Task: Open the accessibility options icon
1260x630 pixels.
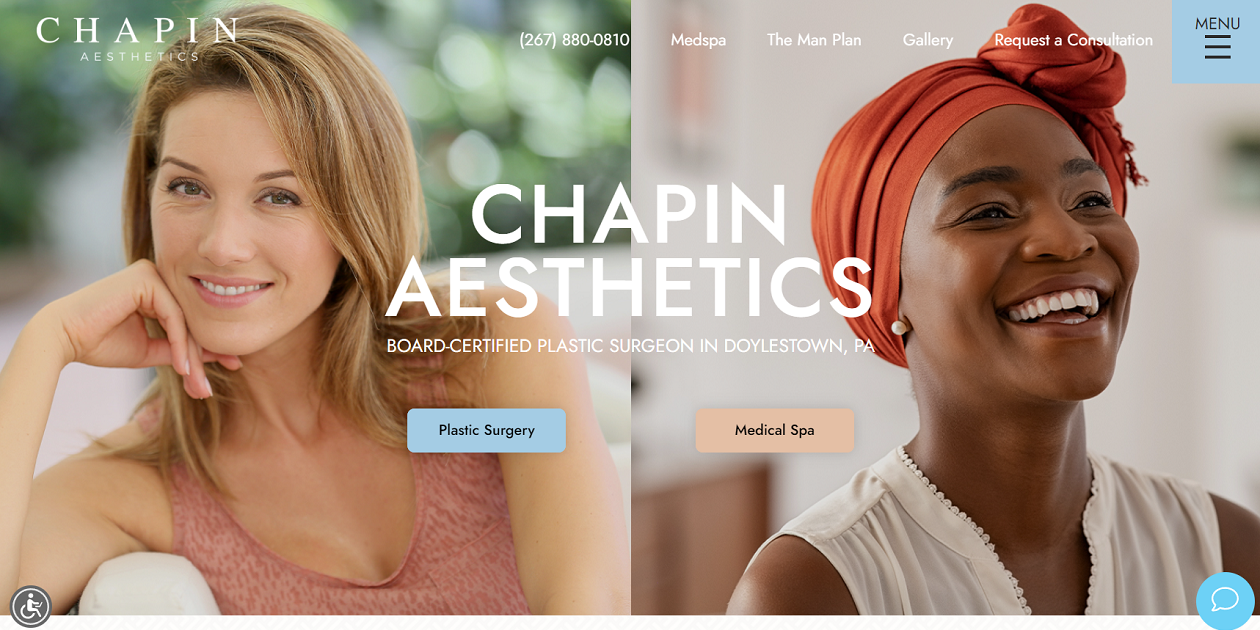Action: [x=31, y=606]
